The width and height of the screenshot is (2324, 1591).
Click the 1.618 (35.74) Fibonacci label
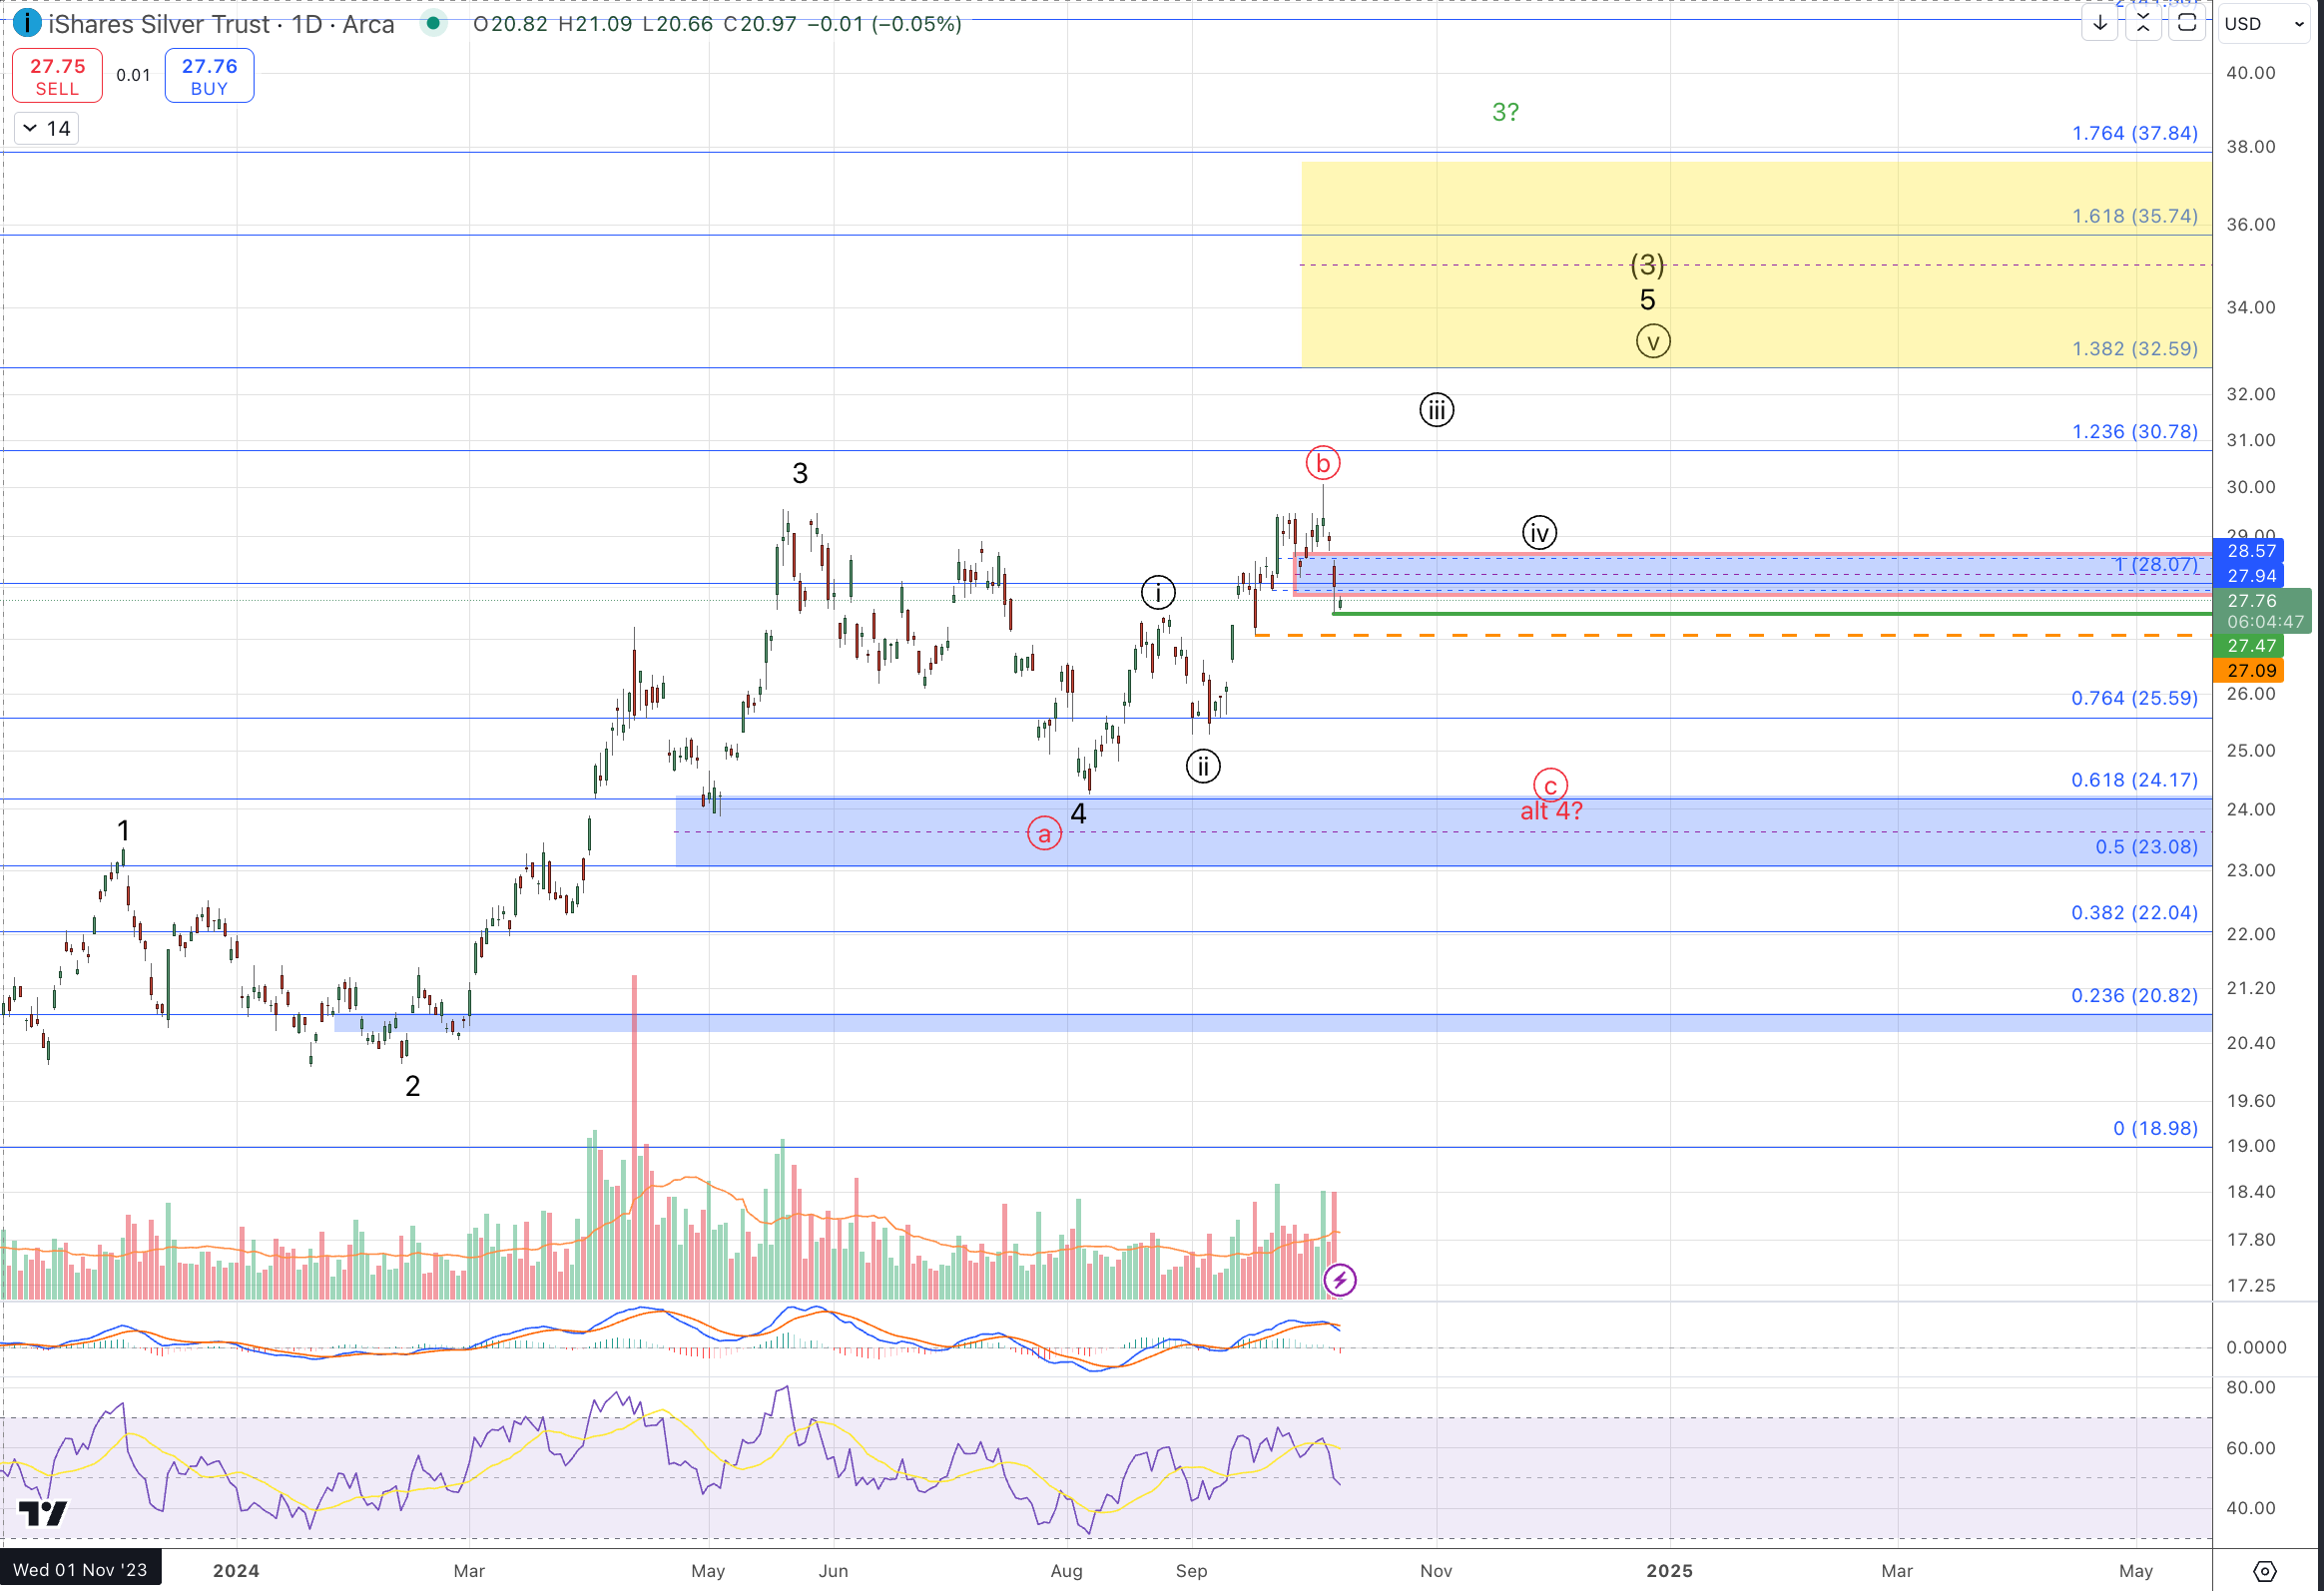point(2135,216)
